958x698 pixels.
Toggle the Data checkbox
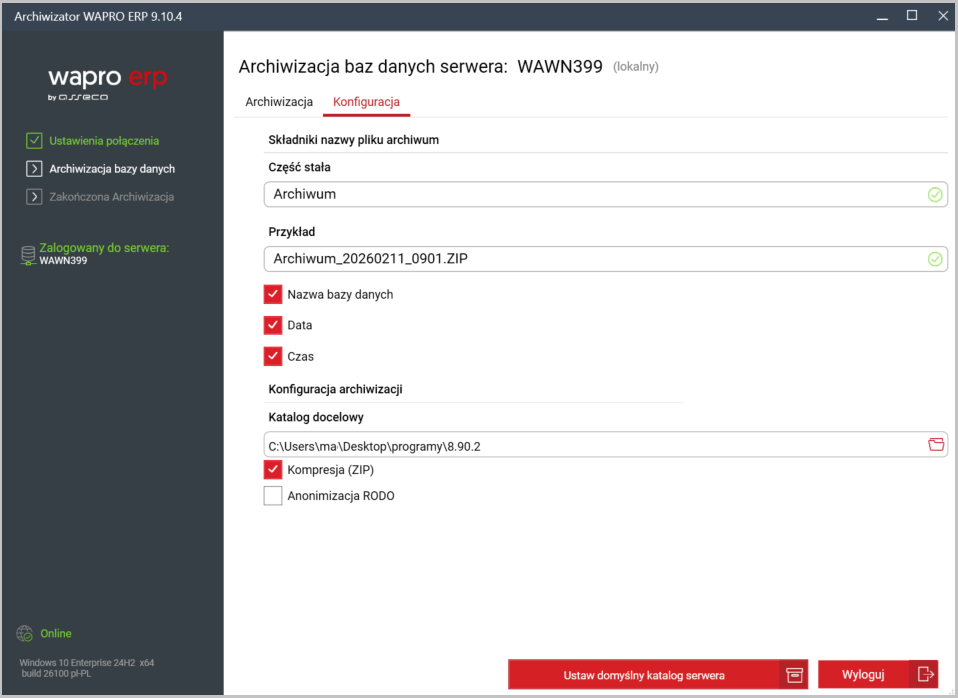coord(273,326)
